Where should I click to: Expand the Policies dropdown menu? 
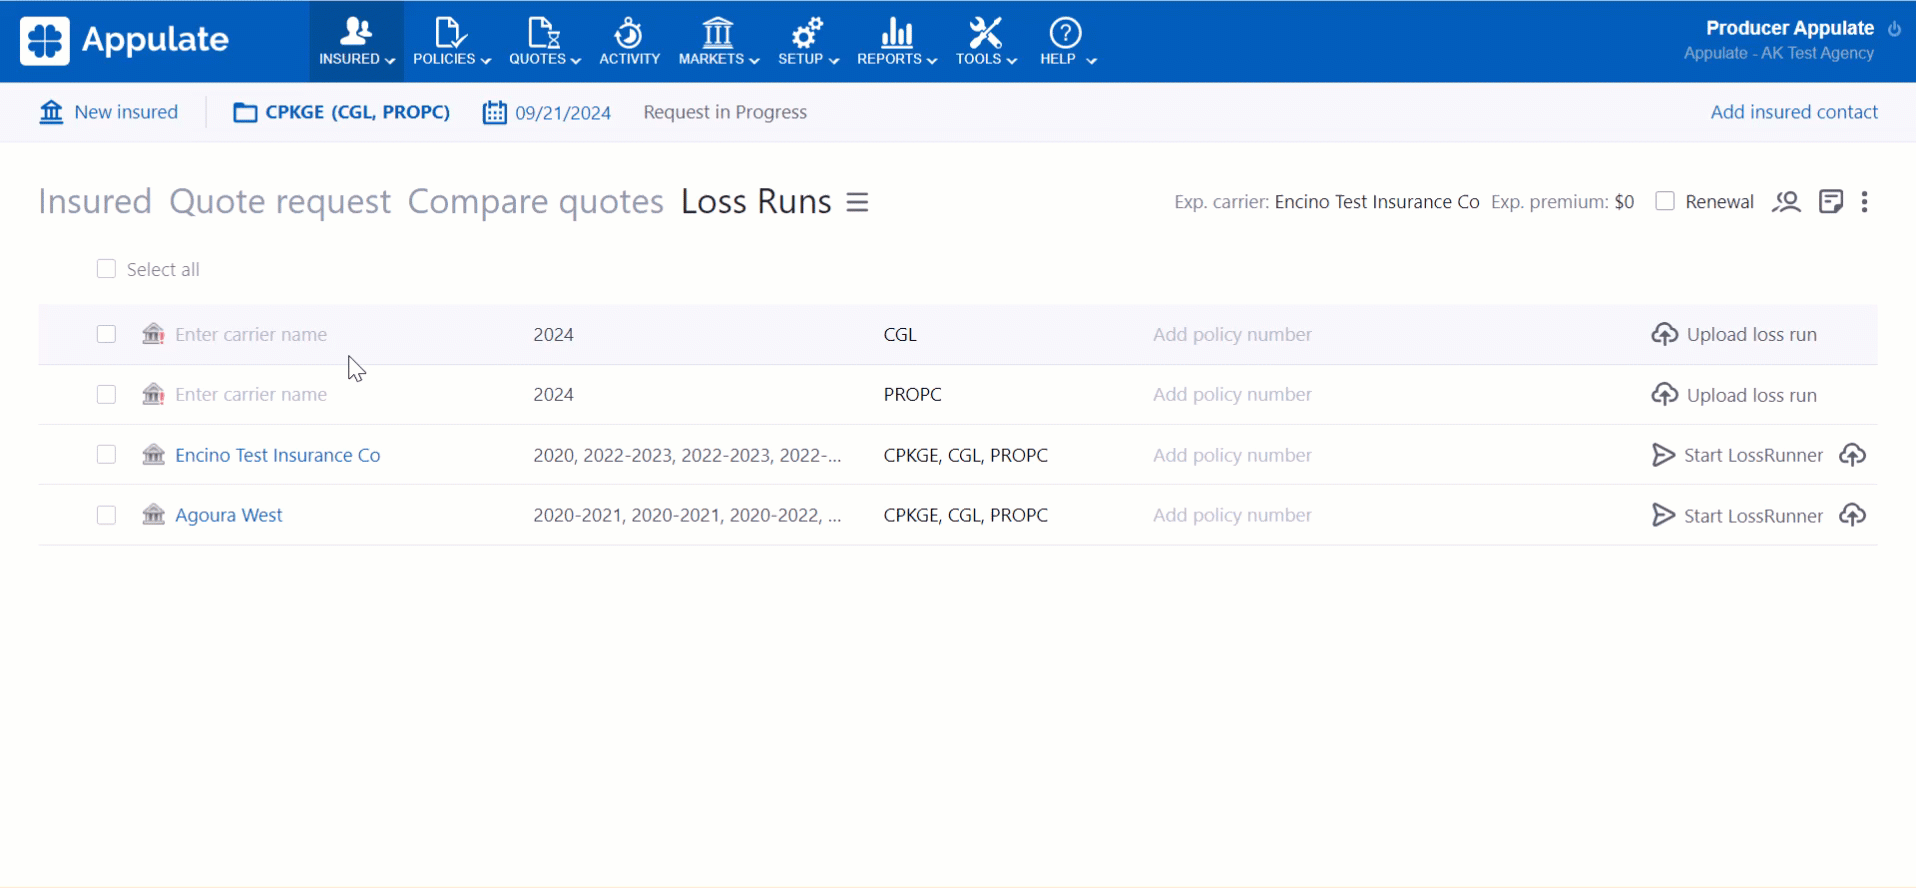pyautogui.click(x=452, y=42)
